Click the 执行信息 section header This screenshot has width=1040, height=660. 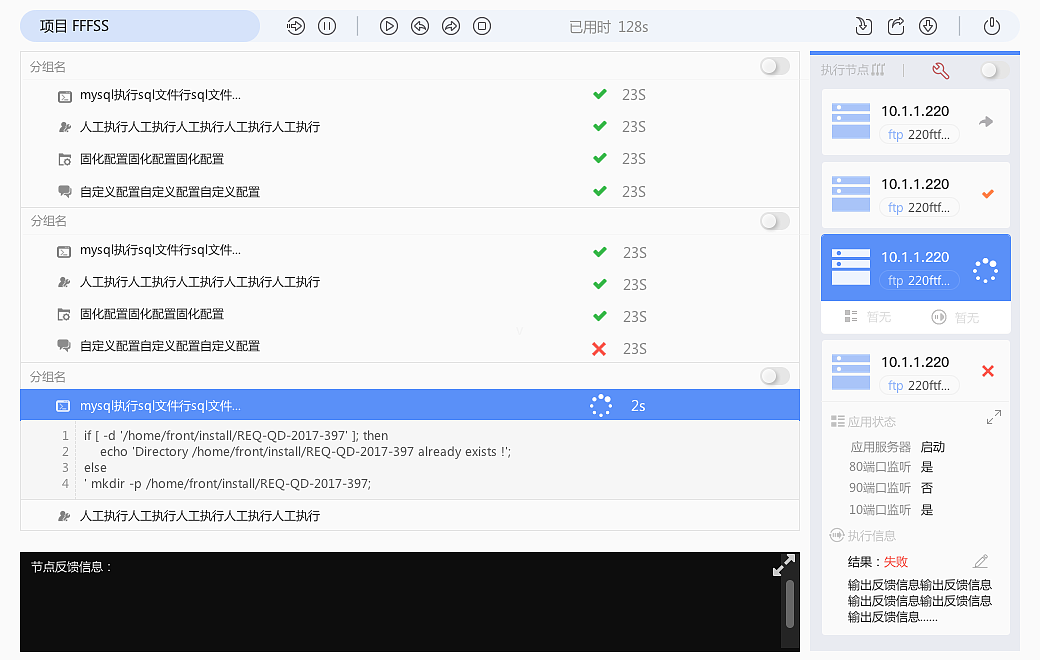(862, 535)
